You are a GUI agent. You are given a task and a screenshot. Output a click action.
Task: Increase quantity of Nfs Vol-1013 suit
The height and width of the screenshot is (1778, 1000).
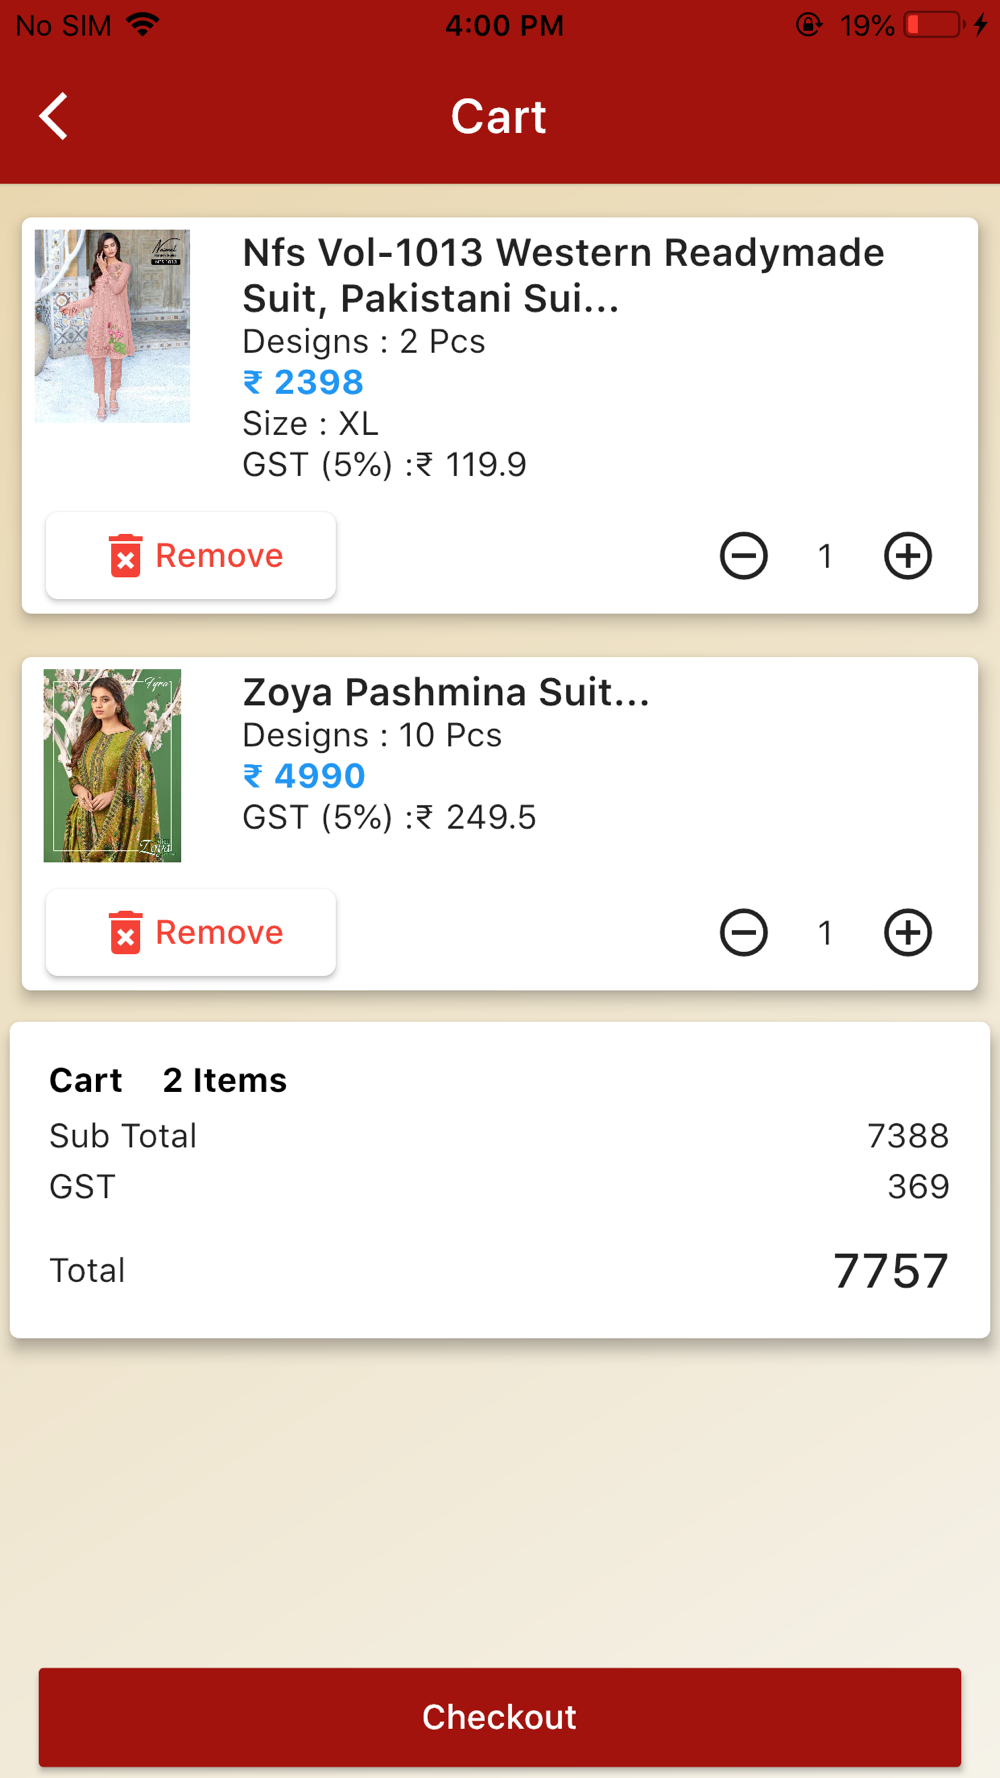907,556
